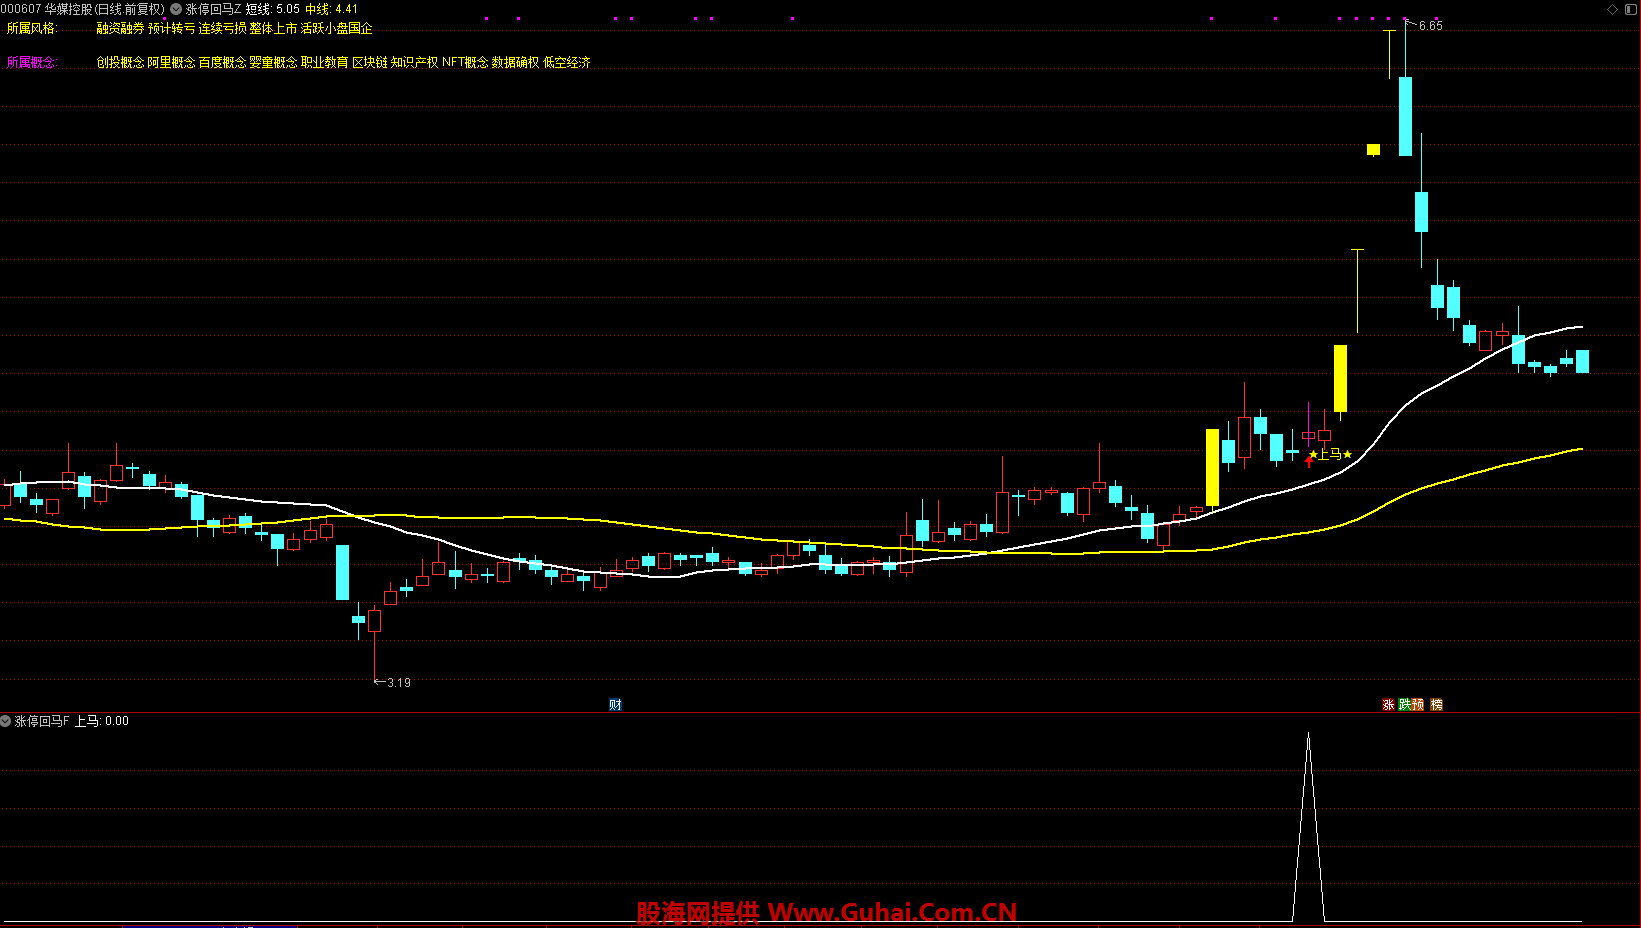The image size is (1641, 928).
Task: Open the 涨停回马Z indicator dropdown arrow
Action: [176, 9]
